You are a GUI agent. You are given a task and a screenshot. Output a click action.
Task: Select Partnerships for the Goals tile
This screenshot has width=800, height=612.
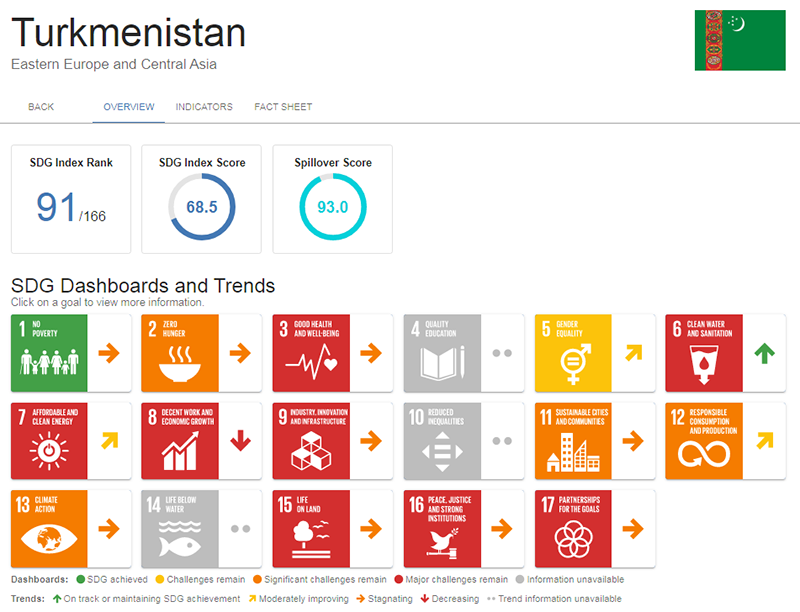(573, 528)
